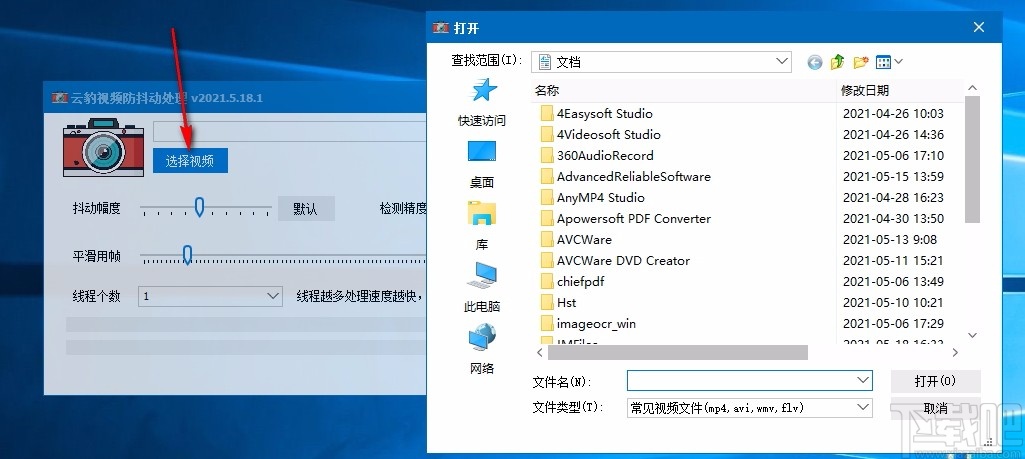Viewport: 1025px width, 459px height.
Task: Click the horizontal scrollbar thumb in file list
Action: (678, 352)
